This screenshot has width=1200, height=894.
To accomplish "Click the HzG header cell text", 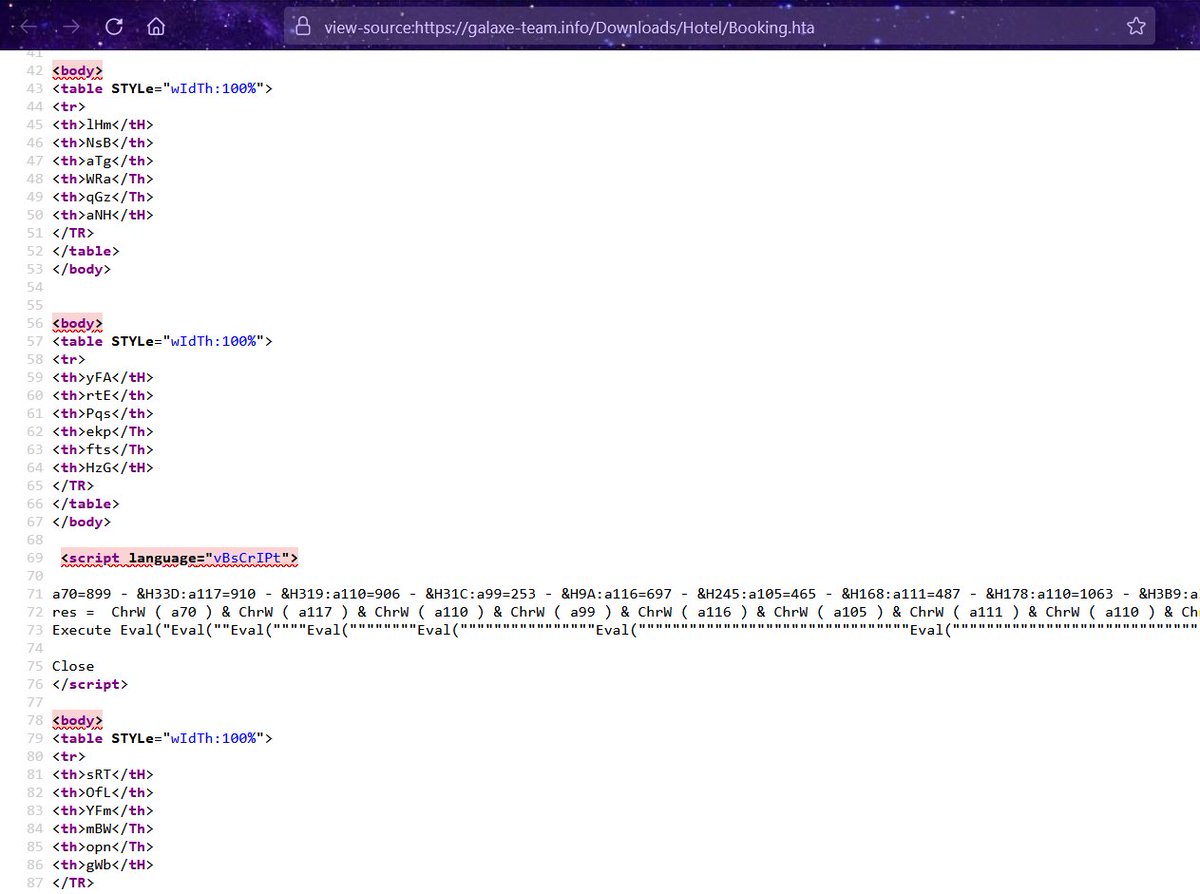I will tap(99, 467).
